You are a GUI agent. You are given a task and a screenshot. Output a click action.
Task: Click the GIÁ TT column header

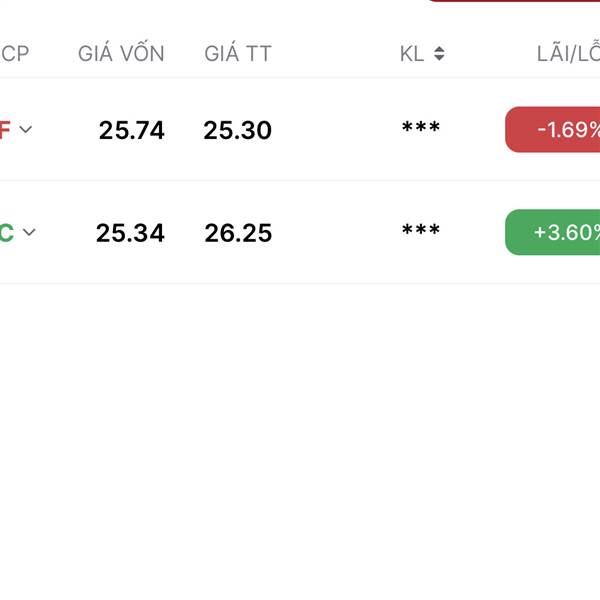238,54
